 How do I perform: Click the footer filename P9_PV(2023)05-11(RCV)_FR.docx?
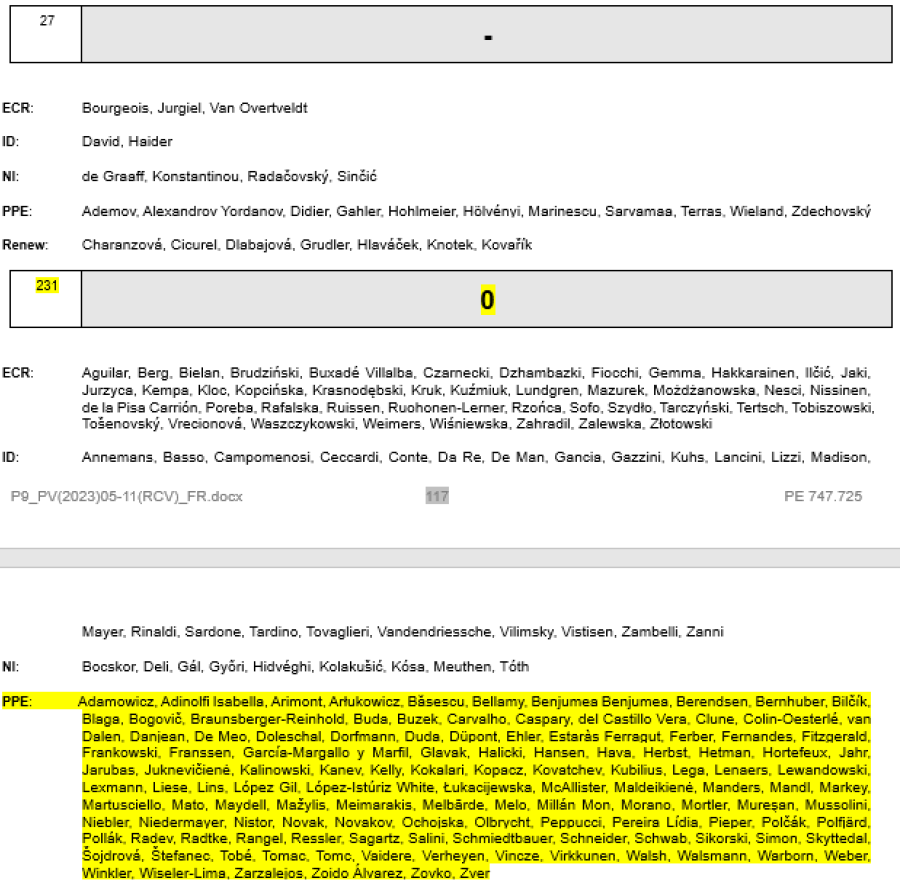[126, 496]
